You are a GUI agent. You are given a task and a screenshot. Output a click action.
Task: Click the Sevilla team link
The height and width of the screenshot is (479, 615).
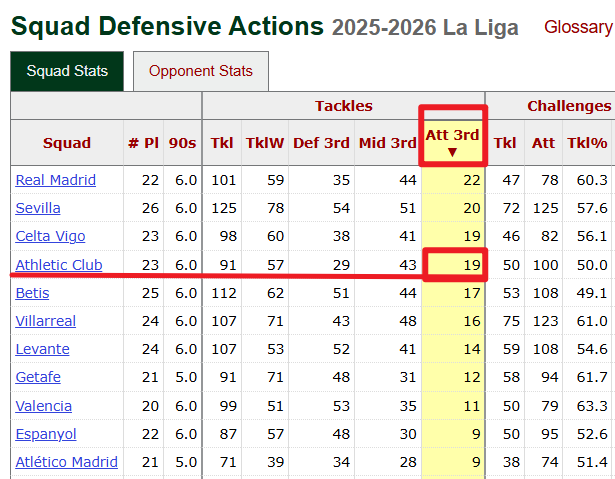click(38, 208)
